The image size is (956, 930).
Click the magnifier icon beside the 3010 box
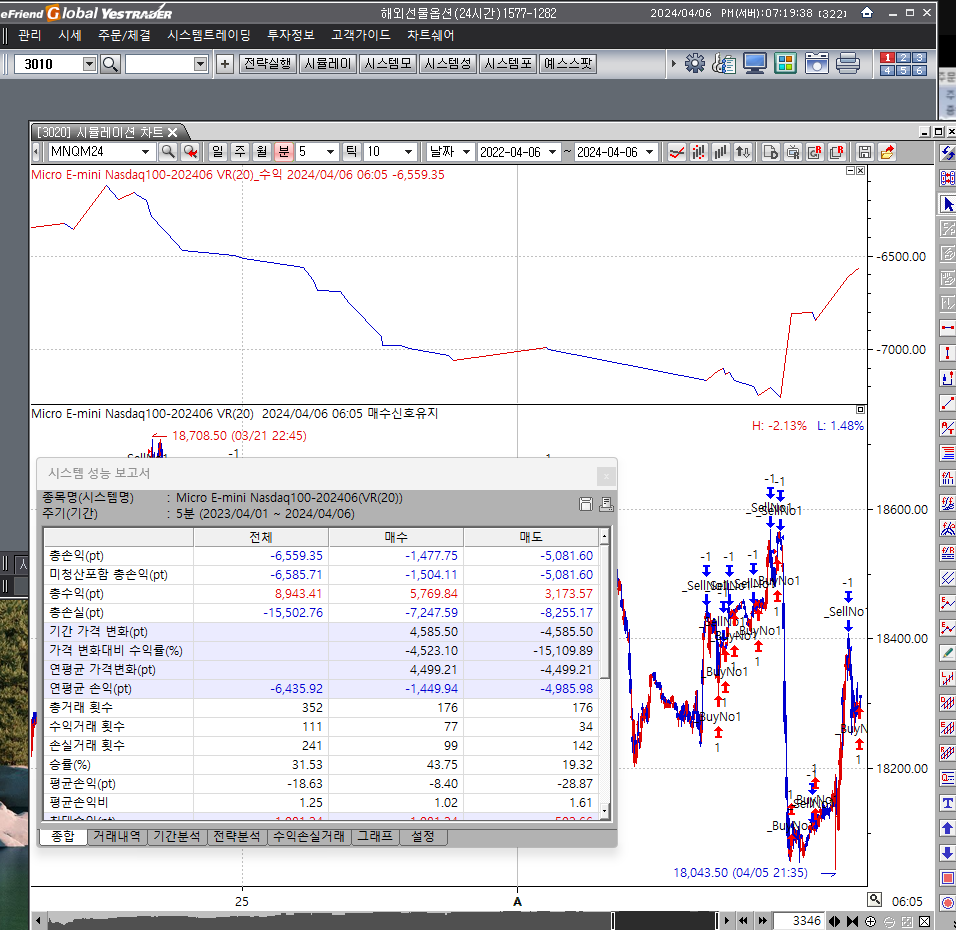110,64
